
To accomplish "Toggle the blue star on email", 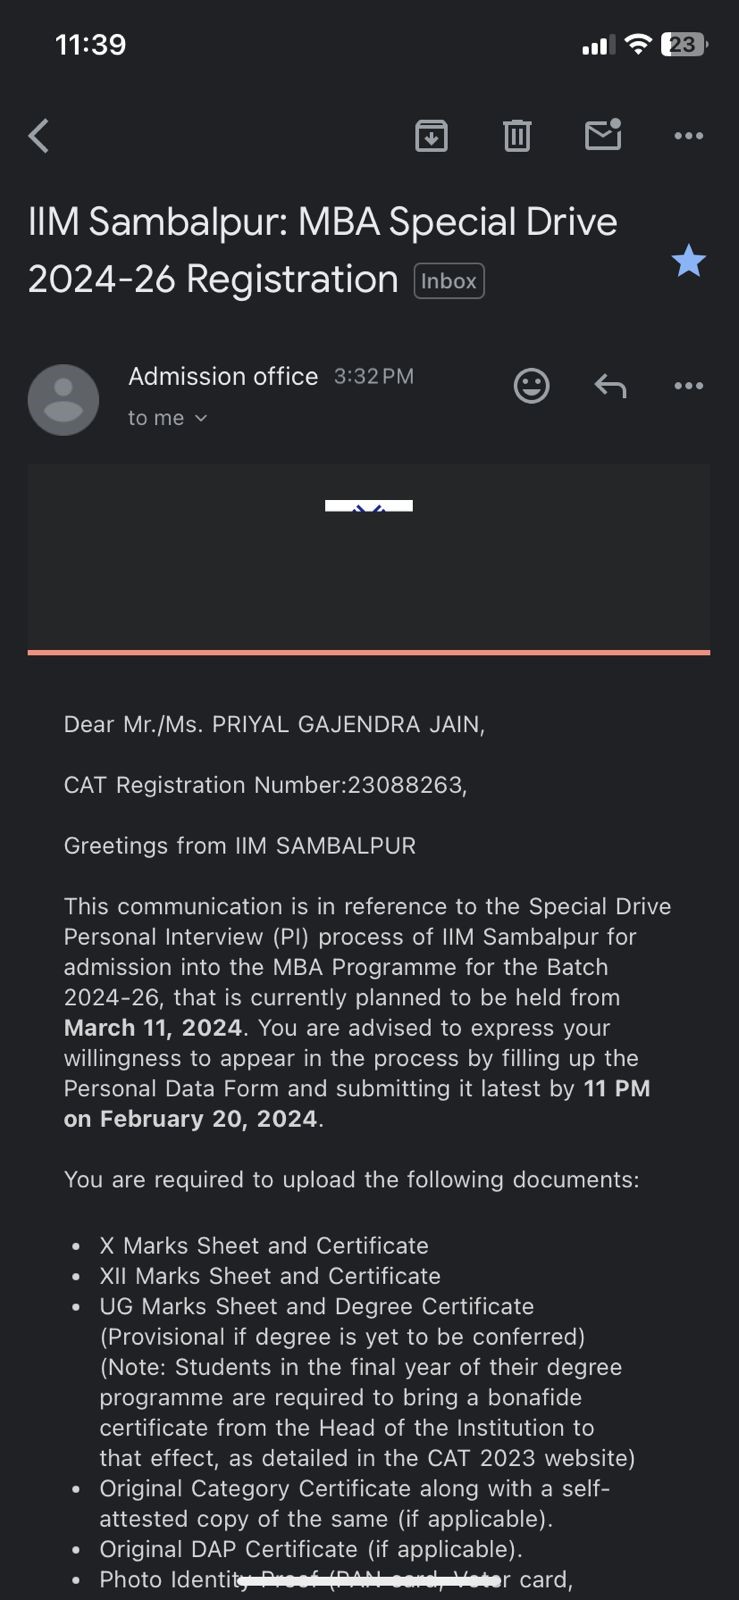I will point(688,261).
